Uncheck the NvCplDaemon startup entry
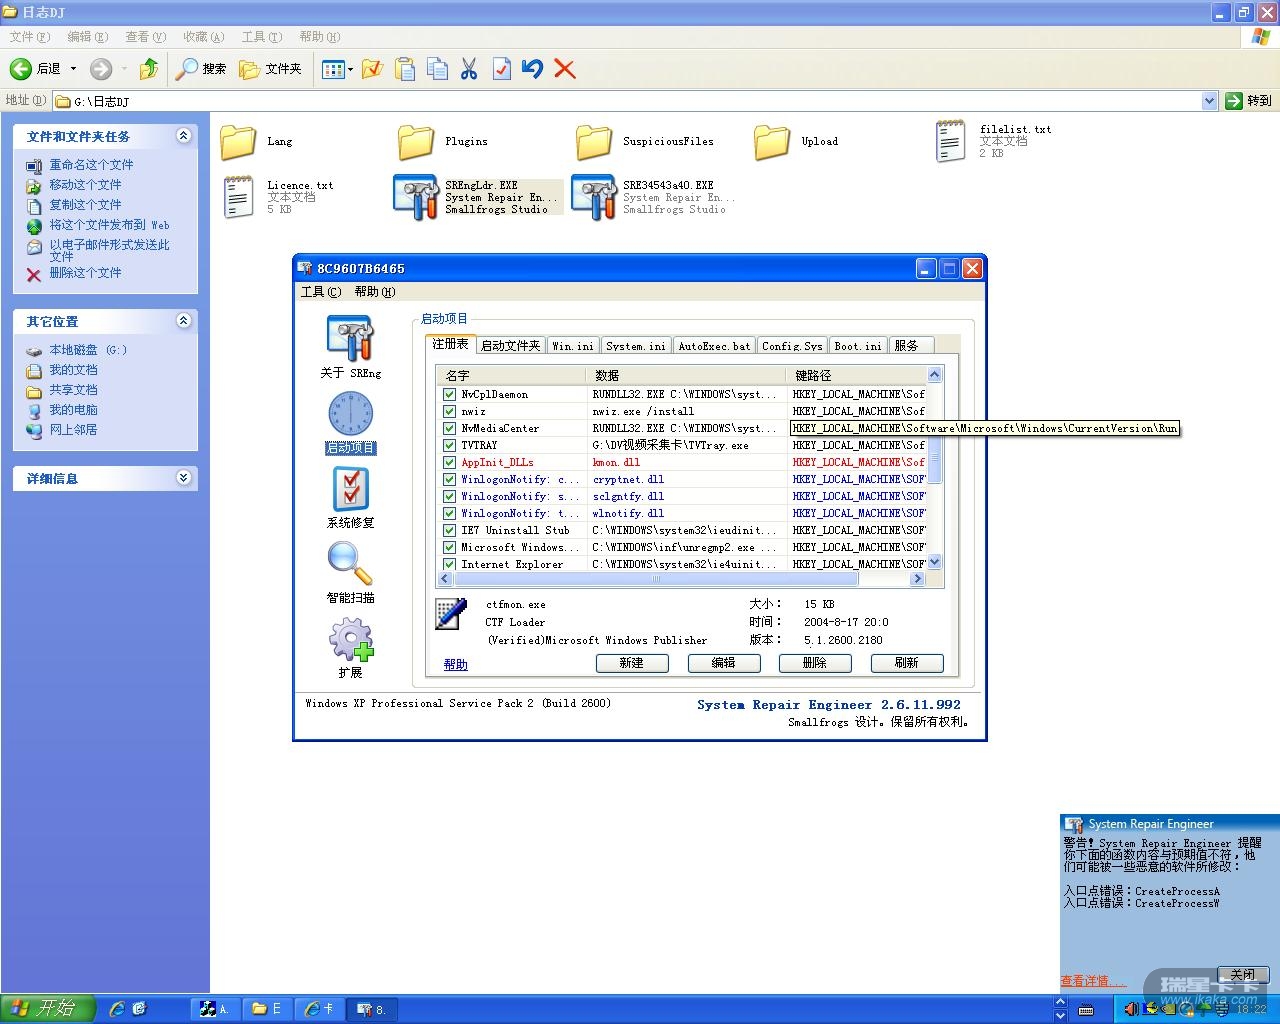This screenshot has width=1280, height=1024. [x=450, y=394]
